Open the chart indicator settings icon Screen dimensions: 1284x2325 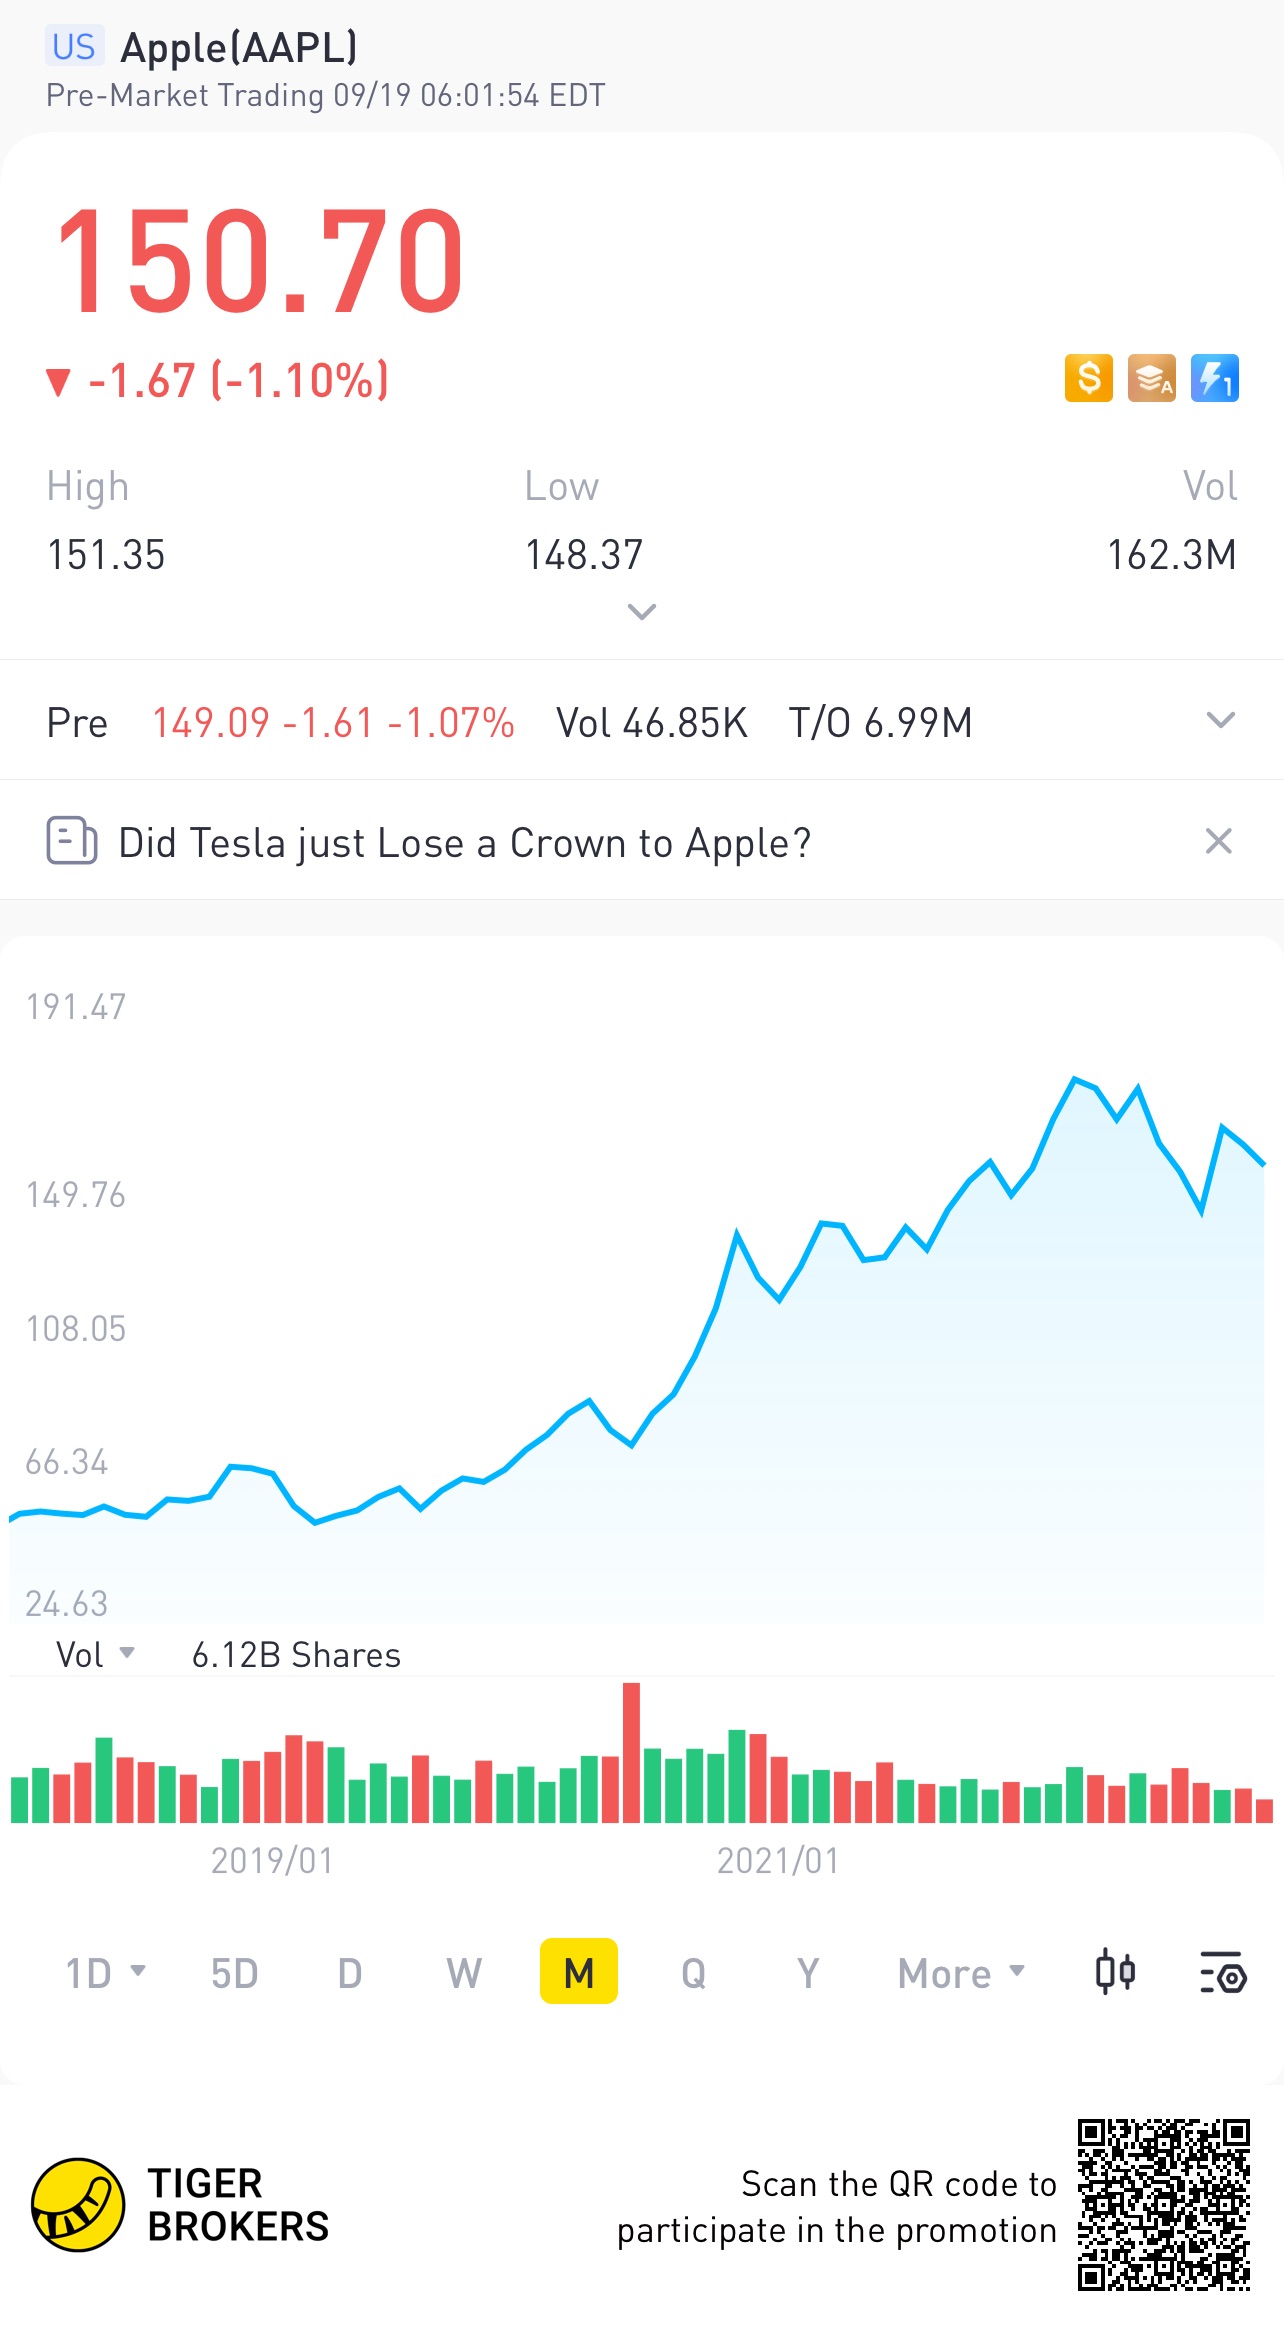[x=1222, y=1973]
